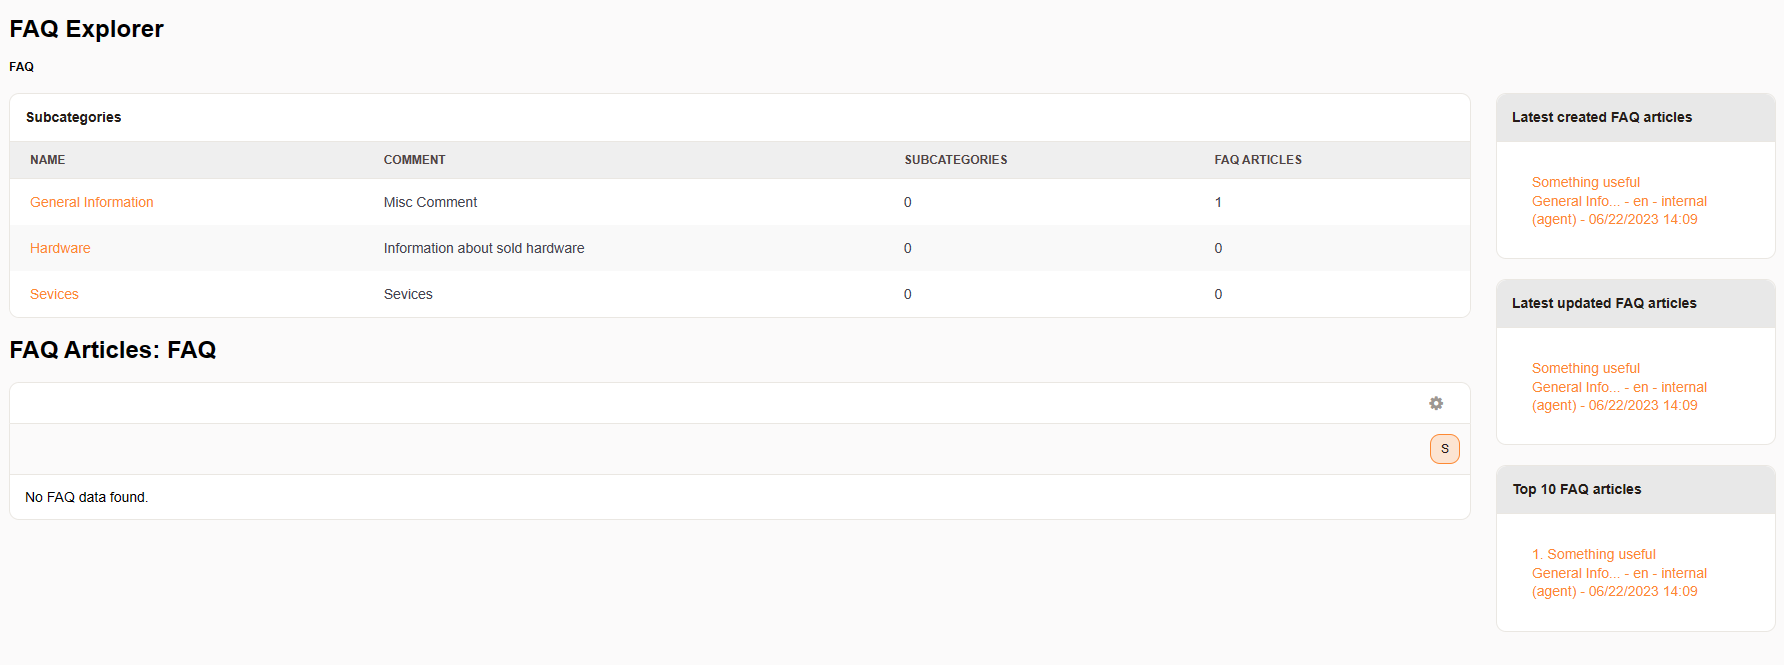The image size is (1784, 665).
Task: Click the Subcategories panel header
Action: (73, 117)
